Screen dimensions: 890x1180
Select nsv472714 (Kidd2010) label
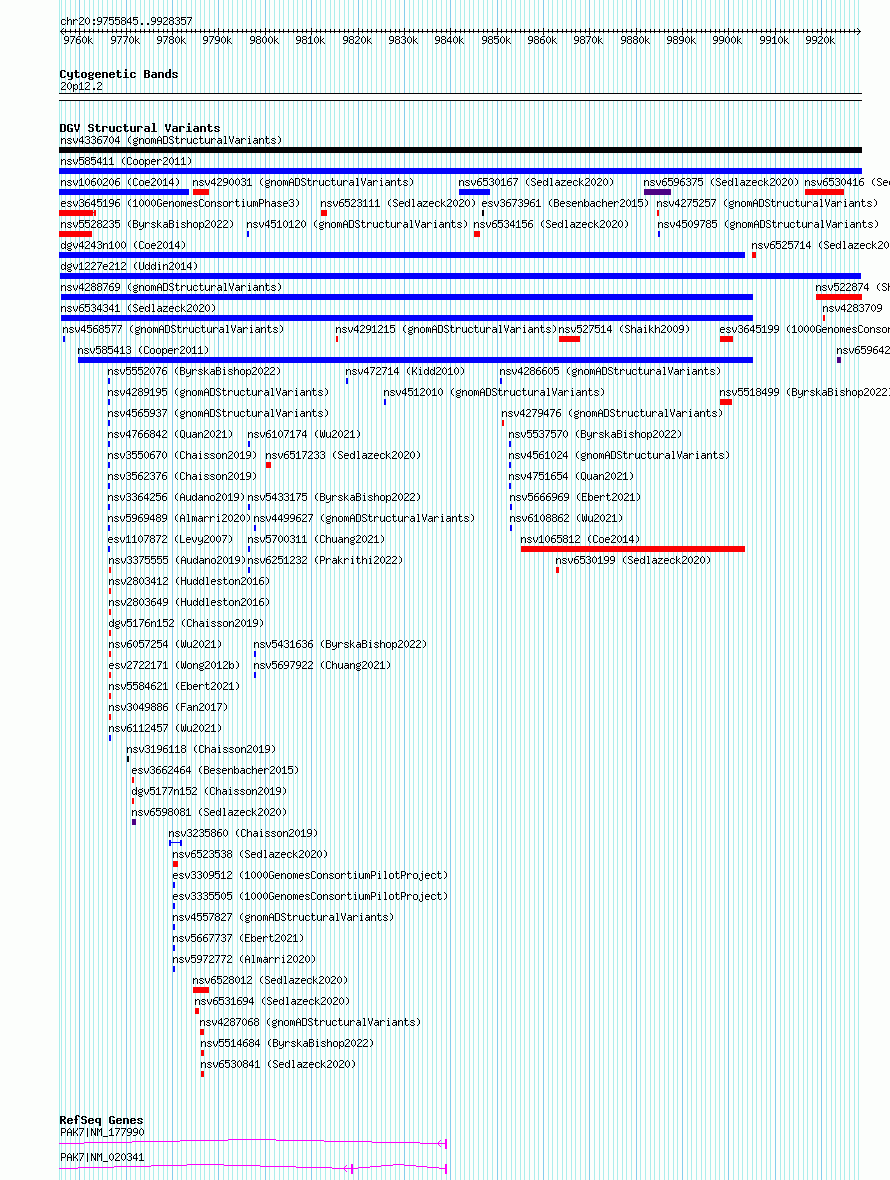(x=406, y=372)
